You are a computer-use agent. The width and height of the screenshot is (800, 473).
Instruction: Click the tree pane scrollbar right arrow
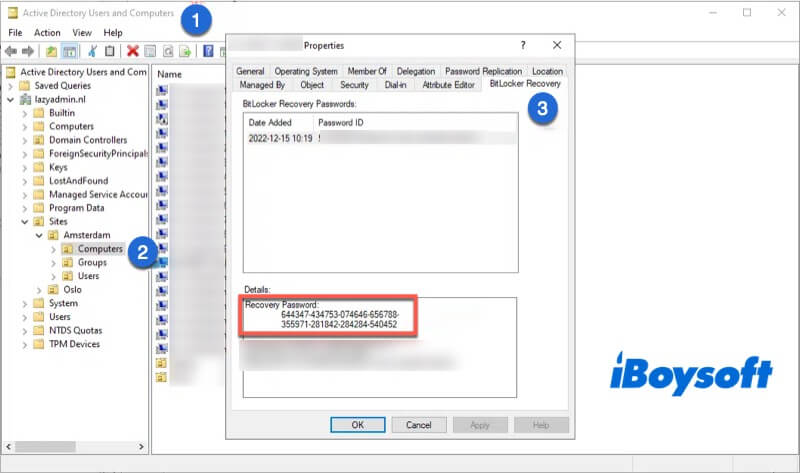pos(141,446)
